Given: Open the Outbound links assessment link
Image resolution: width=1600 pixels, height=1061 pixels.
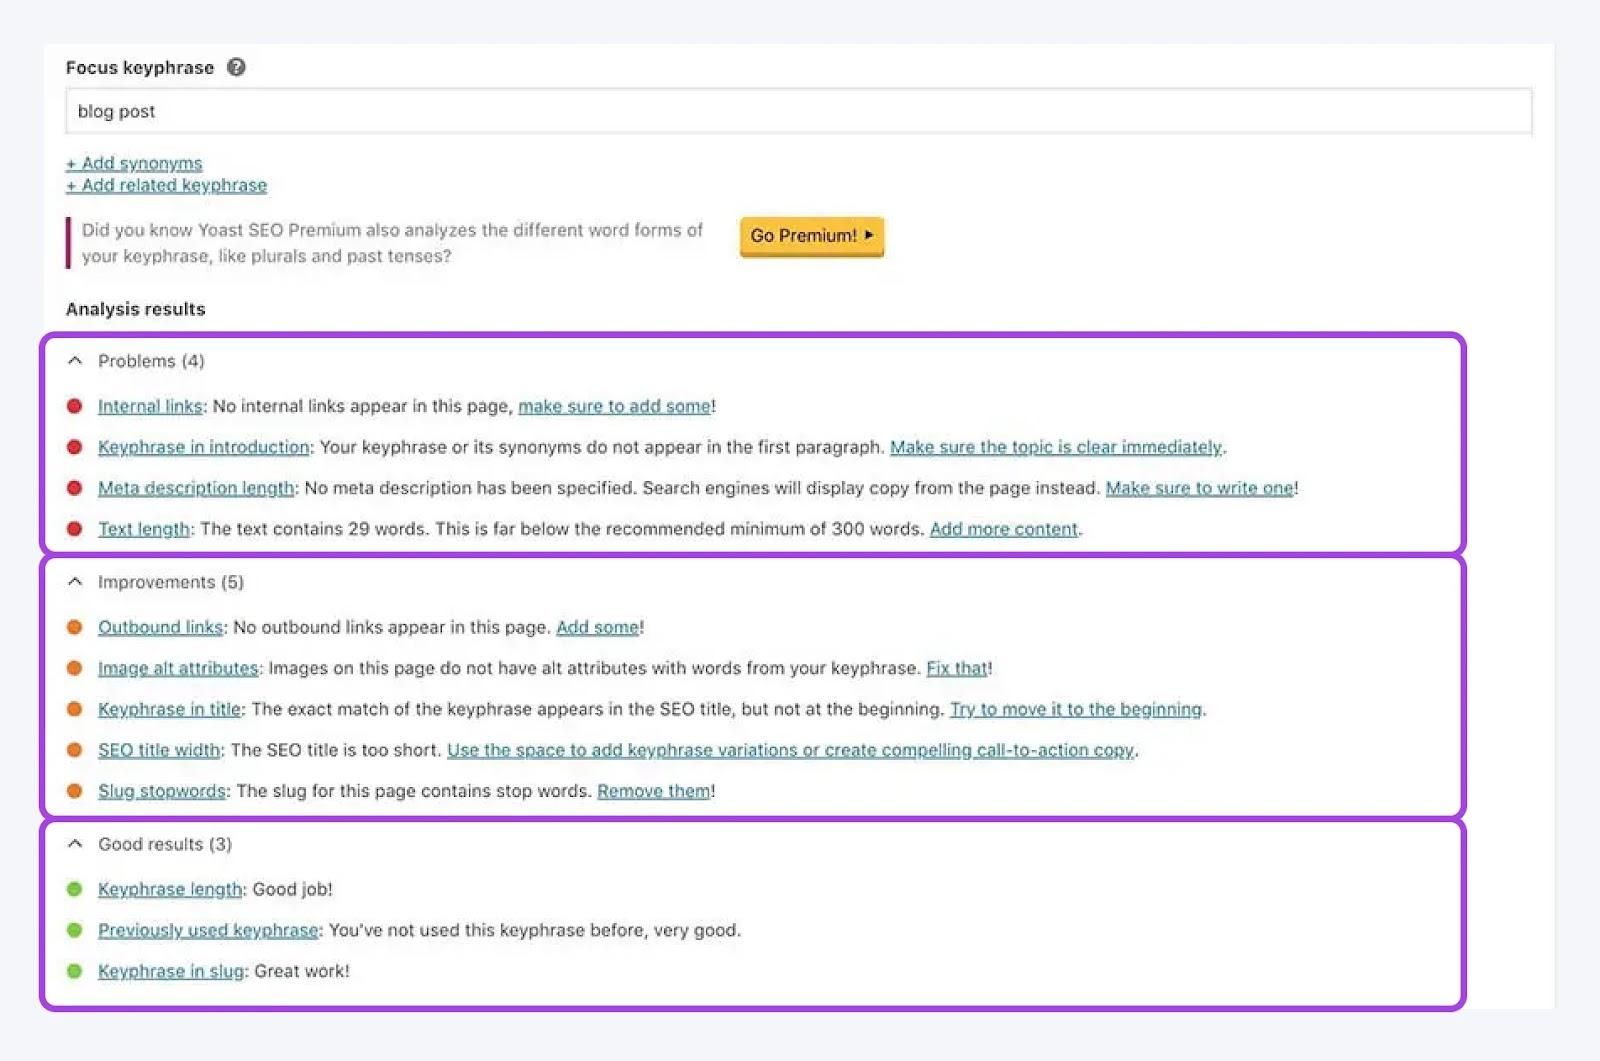Looking at the screenshot, I should [x=160, y=627].
